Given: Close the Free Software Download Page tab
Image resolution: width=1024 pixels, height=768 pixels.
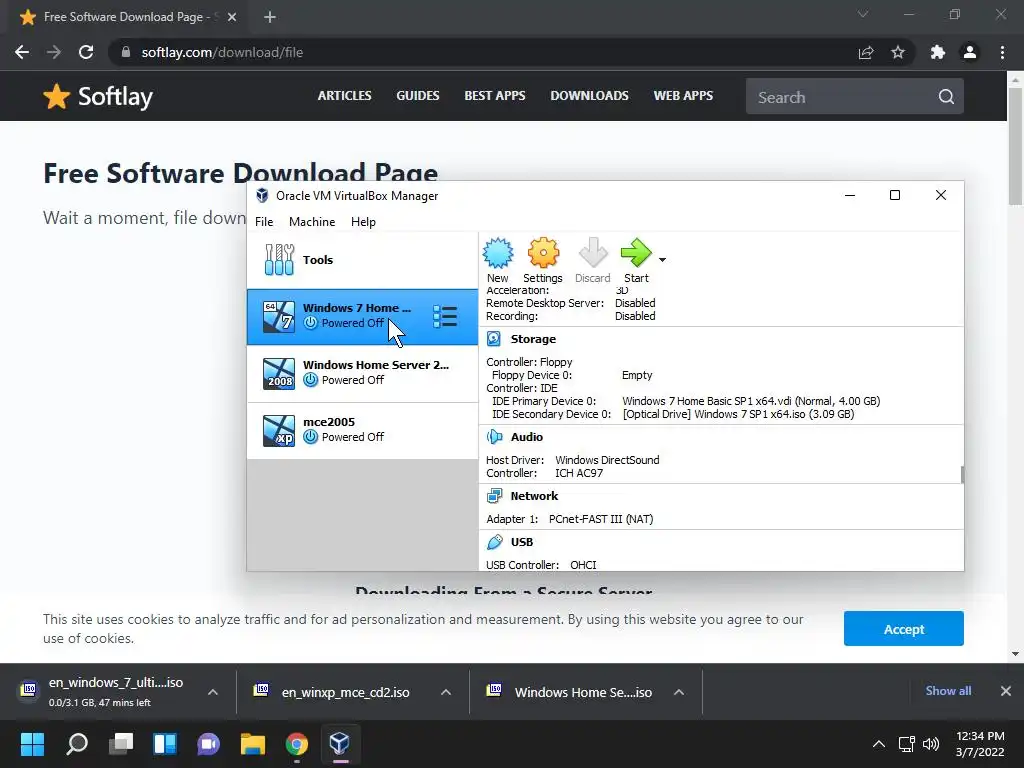Looking at the screenshot, I should 232,17.
